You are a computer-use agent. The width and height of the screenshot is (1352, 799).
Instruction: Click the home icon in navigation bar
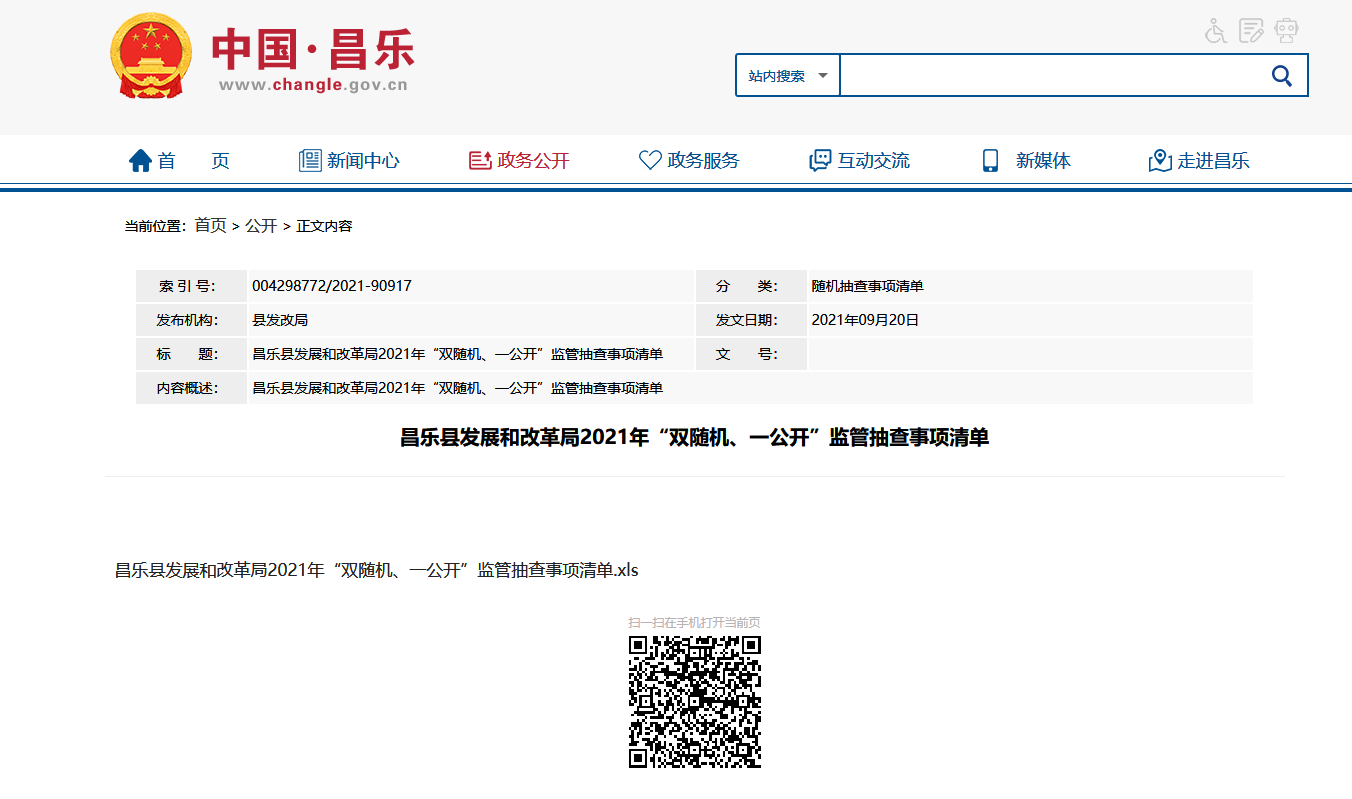[140, 158]
